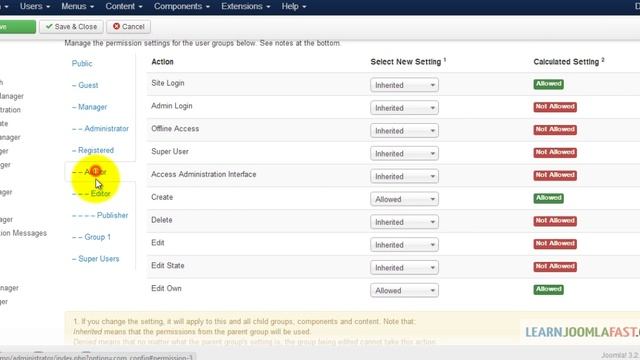The image size is (640, 360).
Task: Open the Help menu
Action: pos(293,7)
